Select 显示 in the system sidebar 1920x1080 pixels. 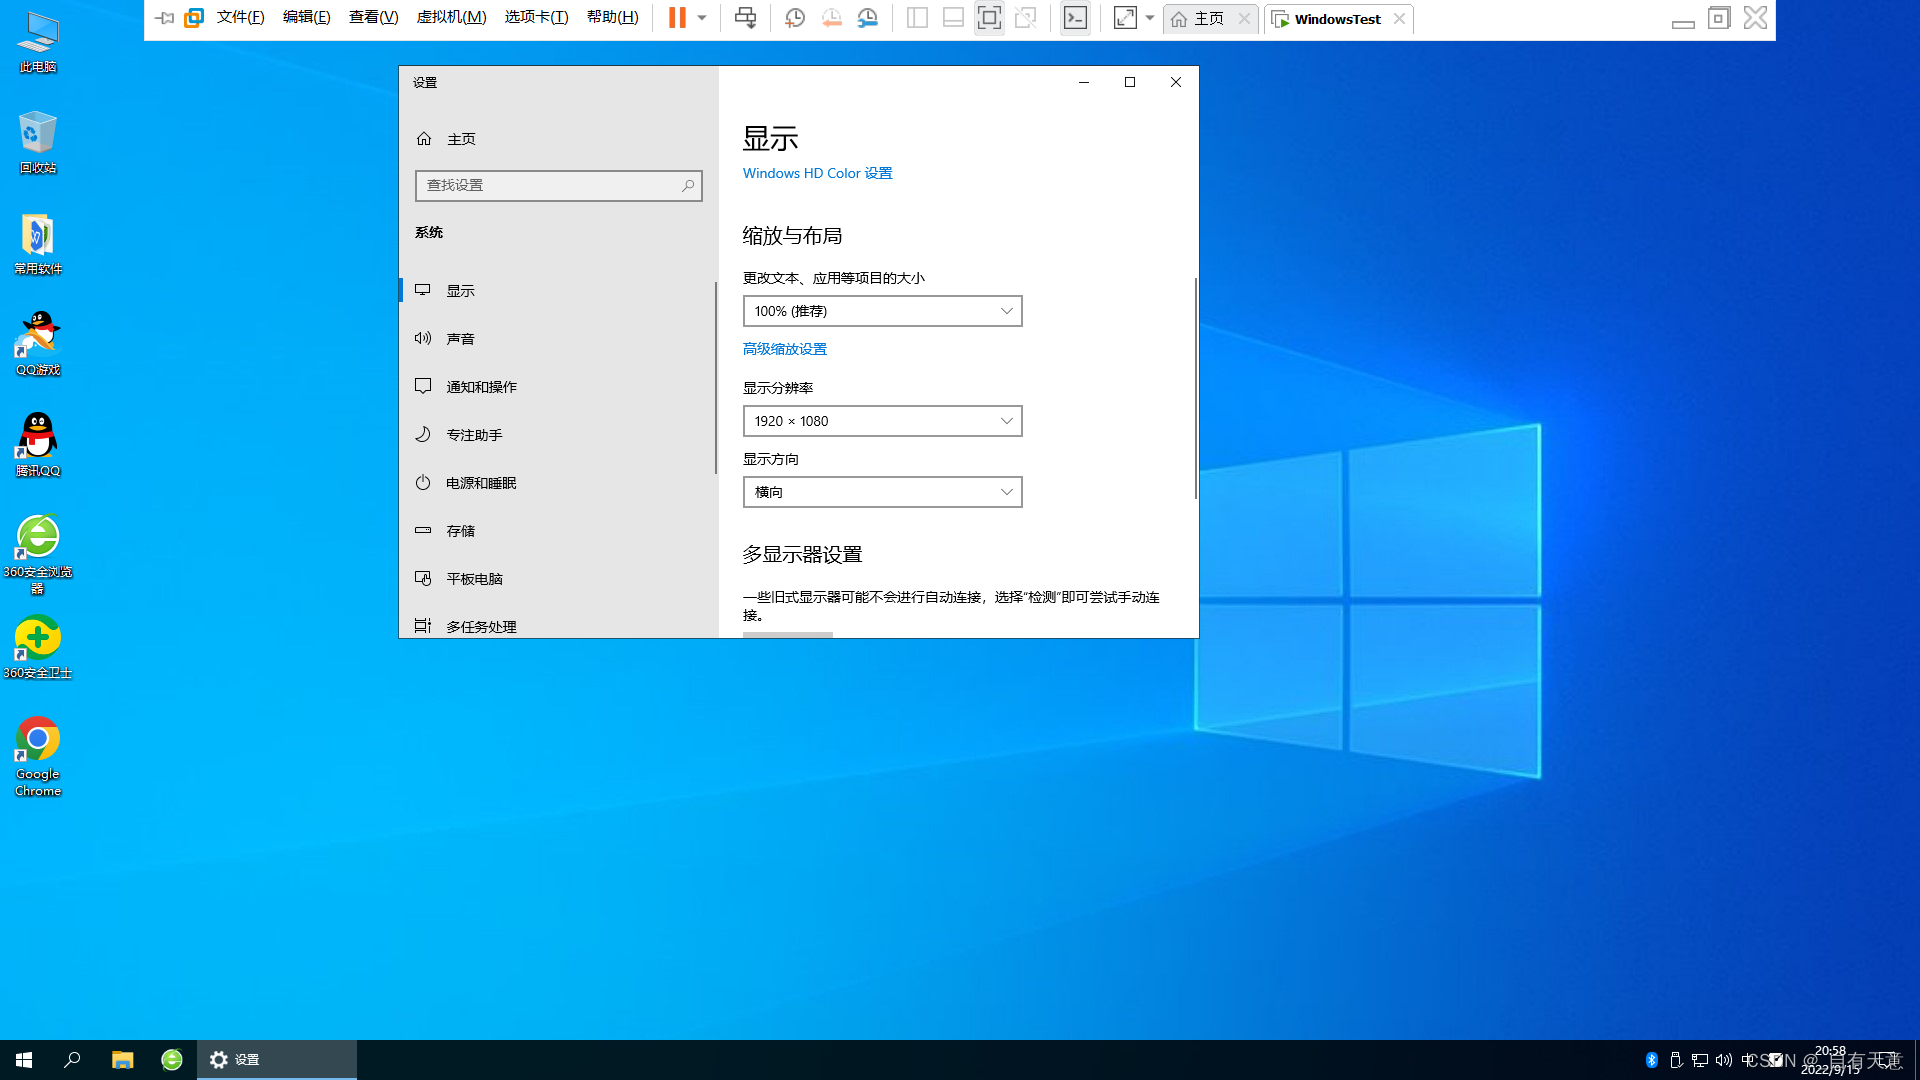click(x=558, y=291)
